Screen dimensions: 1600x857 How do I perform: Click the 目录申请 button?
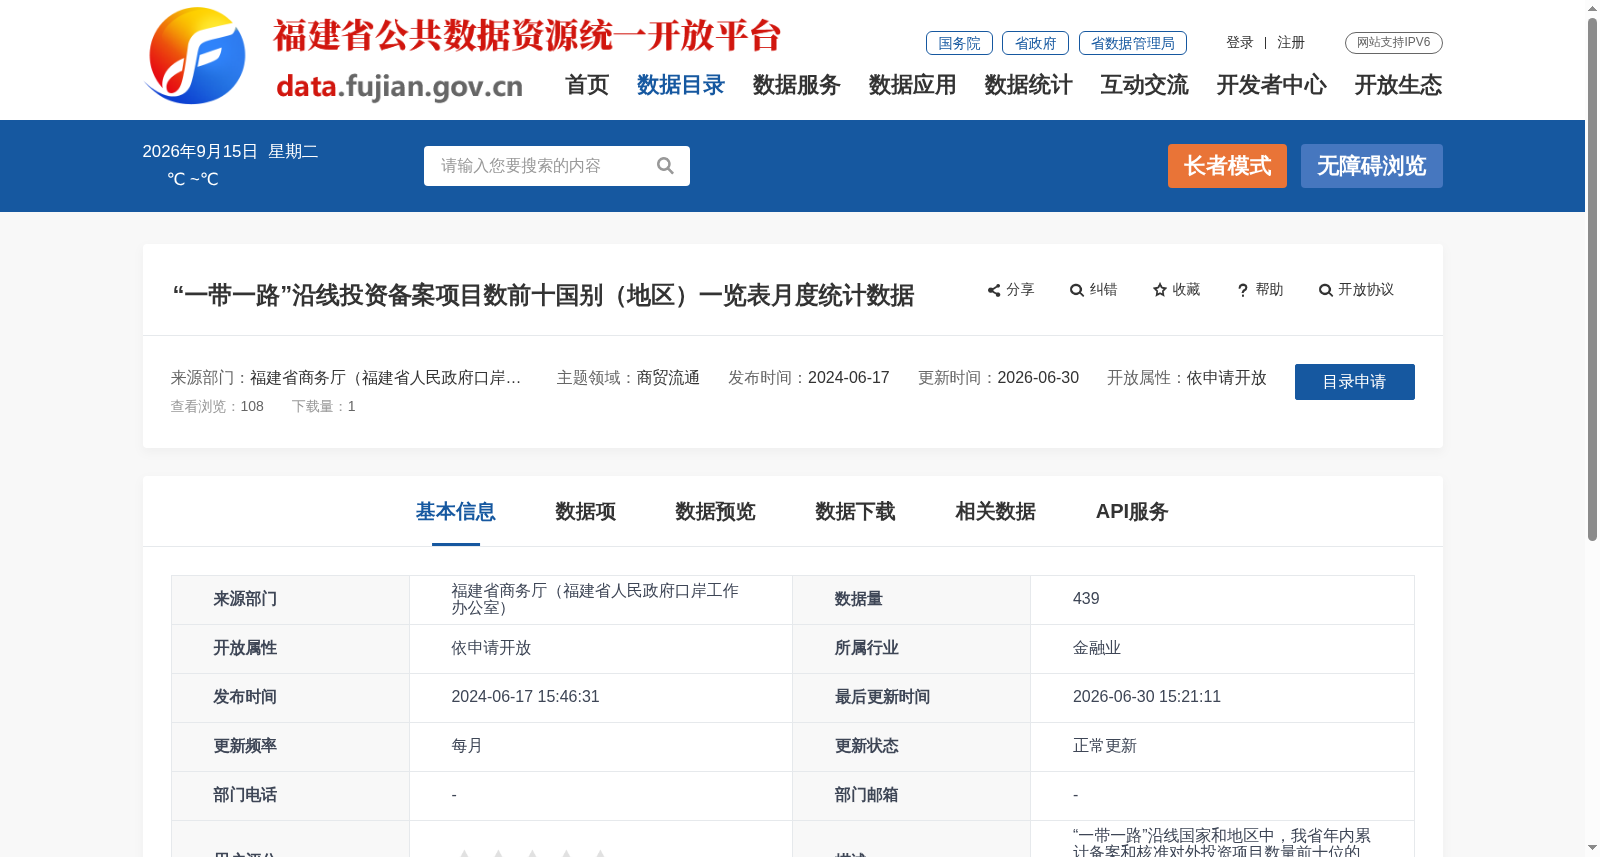pos(1355,382)
